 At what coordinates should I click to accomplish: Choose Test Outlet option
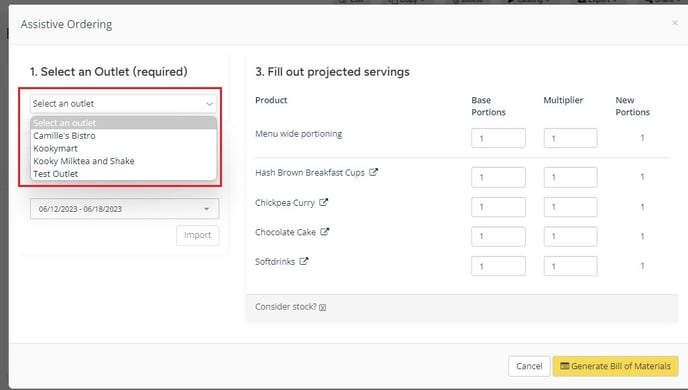[x=124, y=174]
